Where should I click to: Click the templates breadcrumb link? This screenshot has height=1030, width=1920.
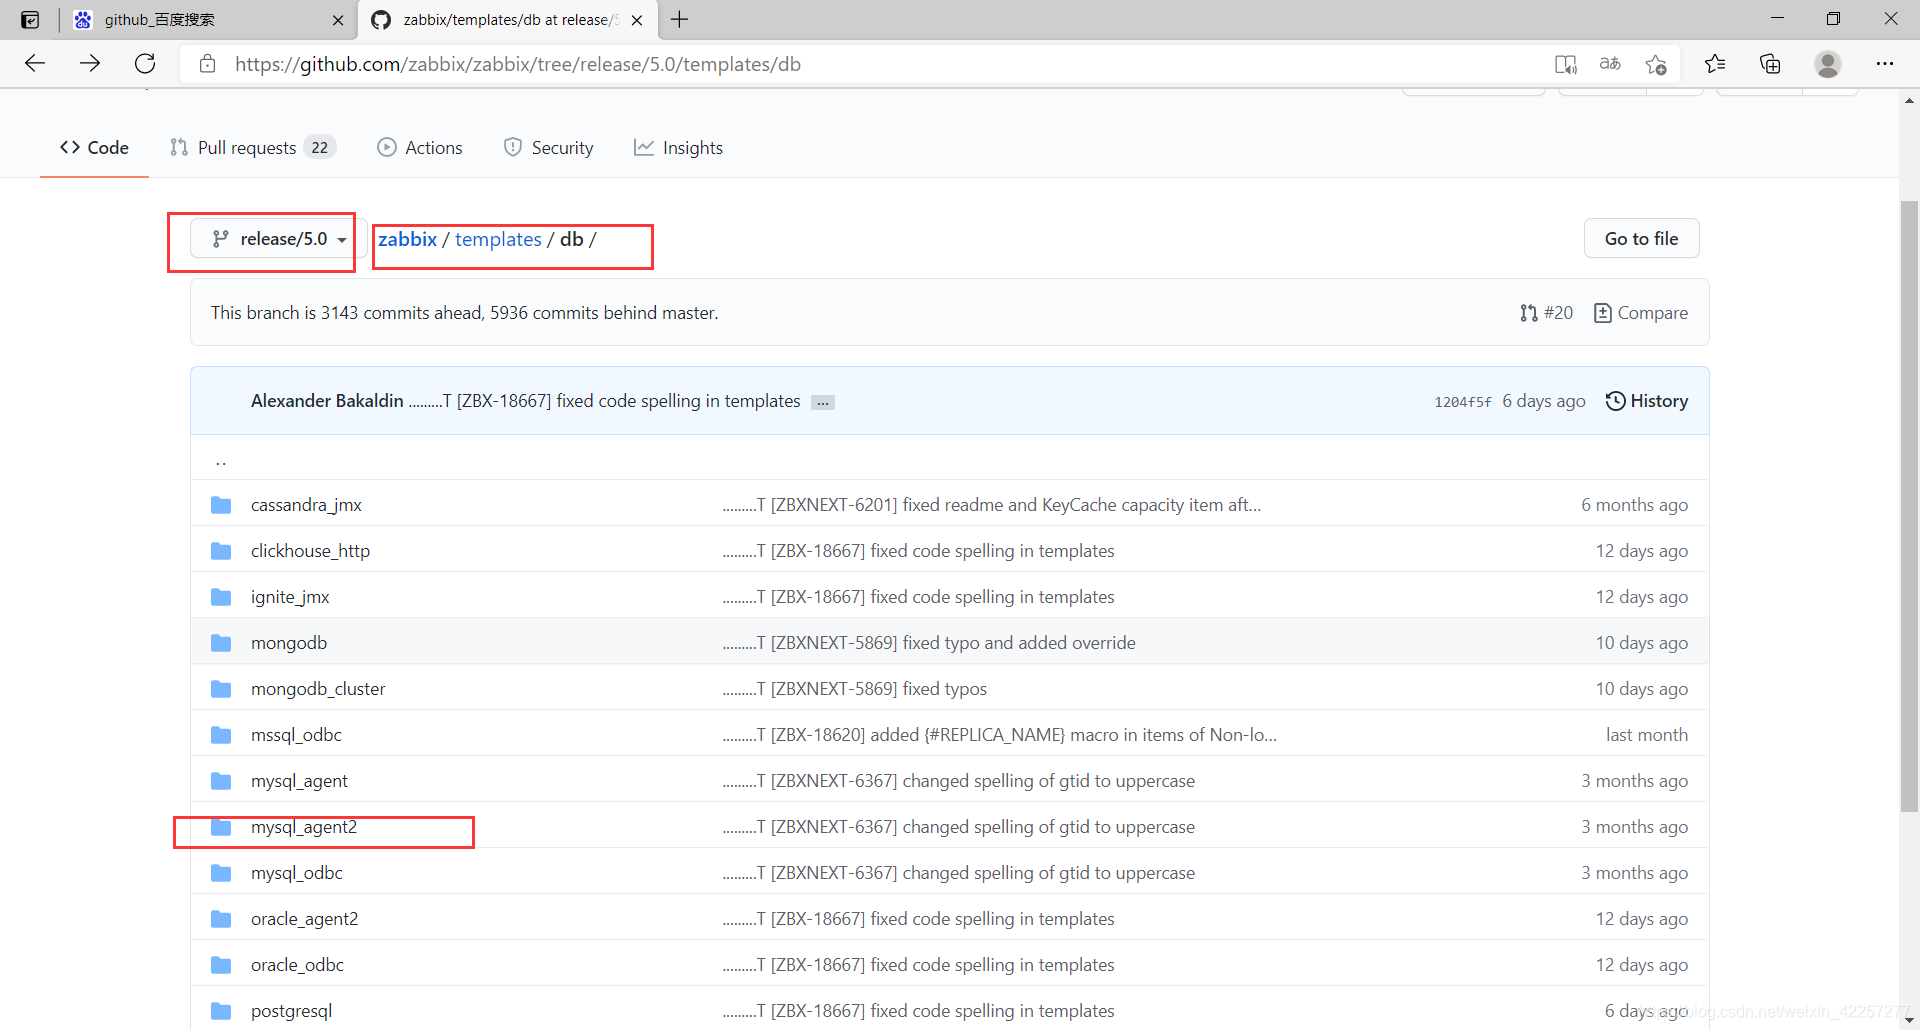click(498, 239)
